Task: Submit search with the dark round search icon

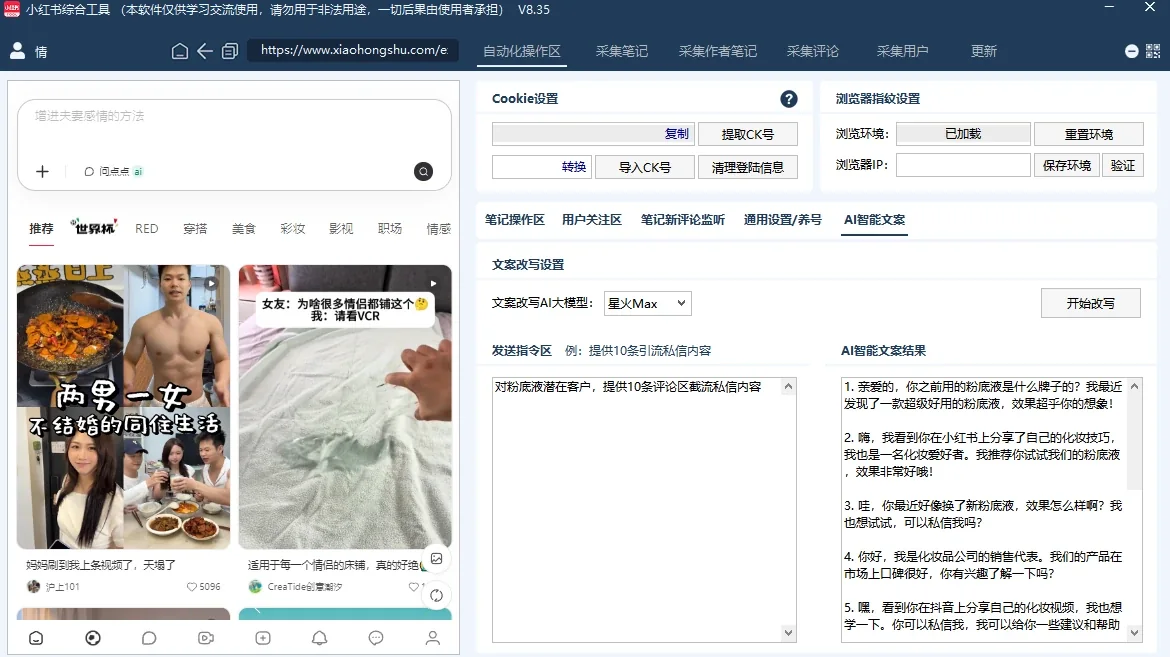Action: (x=423, y=172)
